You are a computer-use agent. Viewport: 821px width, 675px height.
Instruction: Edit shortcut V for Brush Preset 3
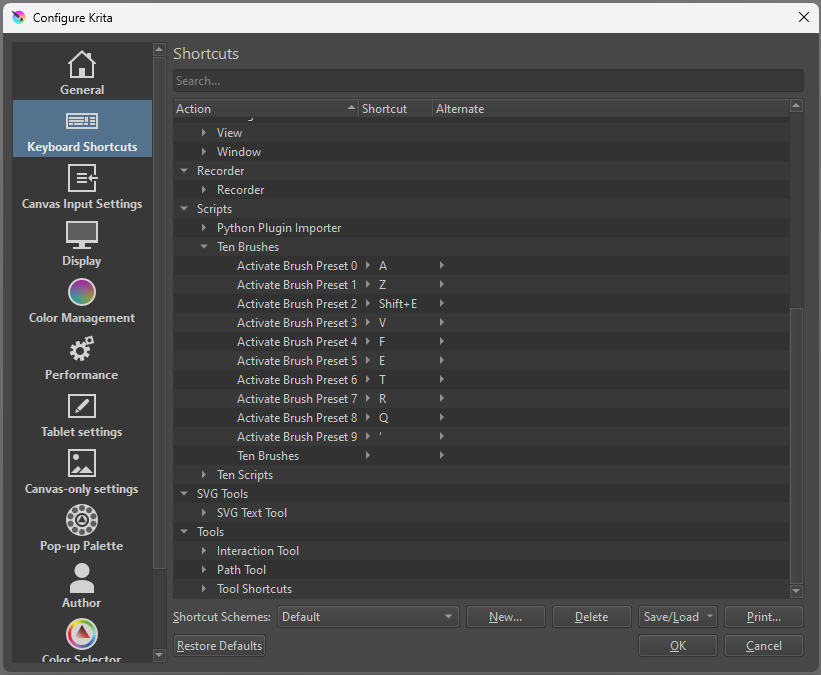click(x=382, y=323)
